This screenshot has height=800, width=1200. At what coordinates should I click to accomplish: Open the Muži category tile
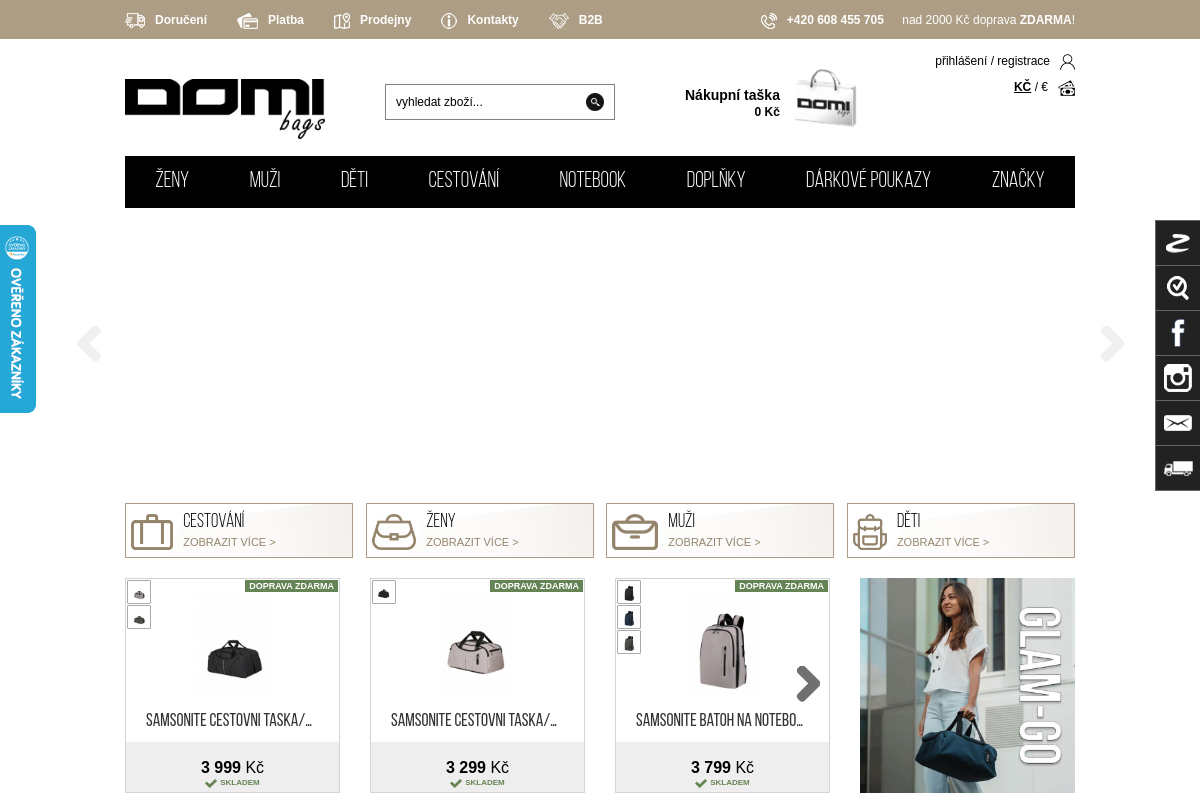(720, 531)
